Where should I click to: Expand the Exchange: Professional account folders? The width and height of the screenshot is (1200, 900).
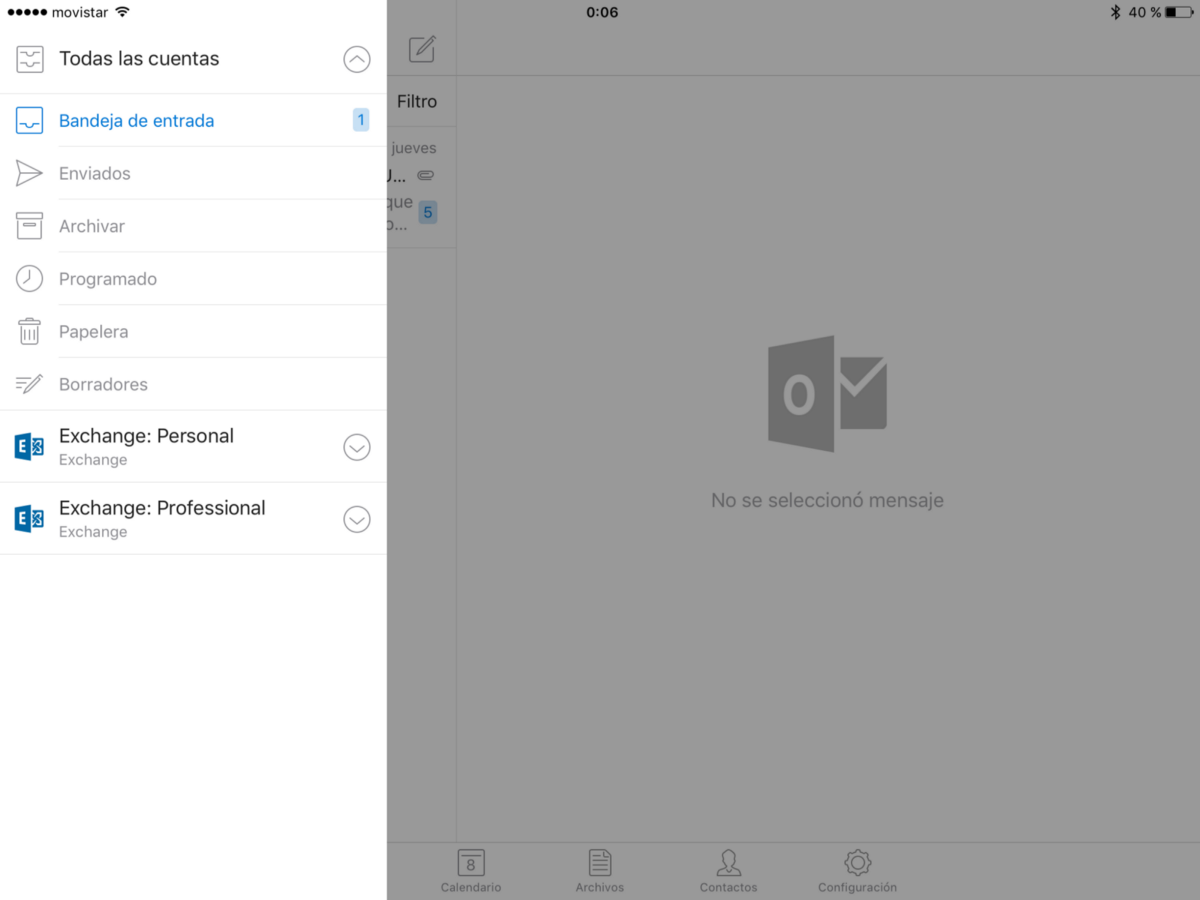tap(357, 519)
